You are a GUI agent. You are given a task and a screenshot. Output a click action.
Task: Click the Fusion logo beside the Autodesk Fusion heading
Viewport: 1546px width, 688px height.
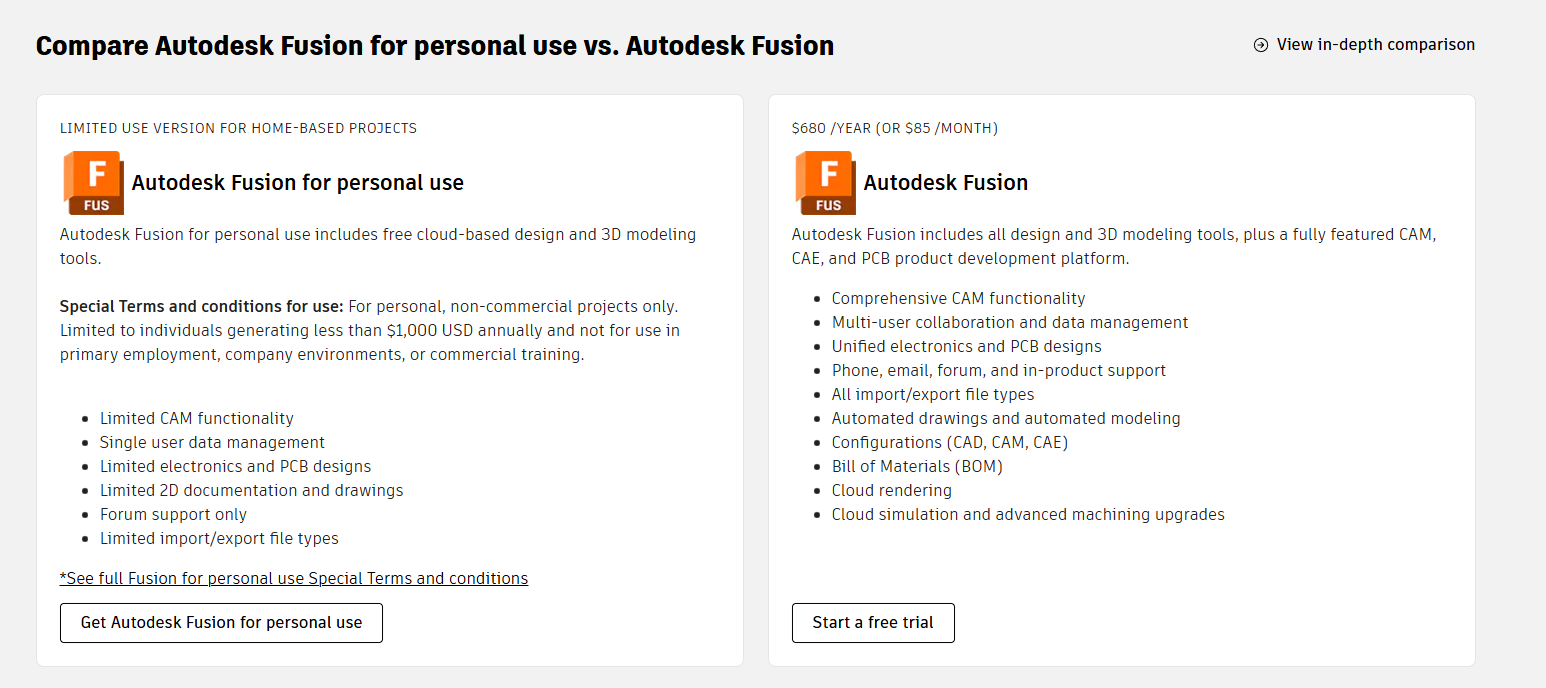(x=825, y=182)
